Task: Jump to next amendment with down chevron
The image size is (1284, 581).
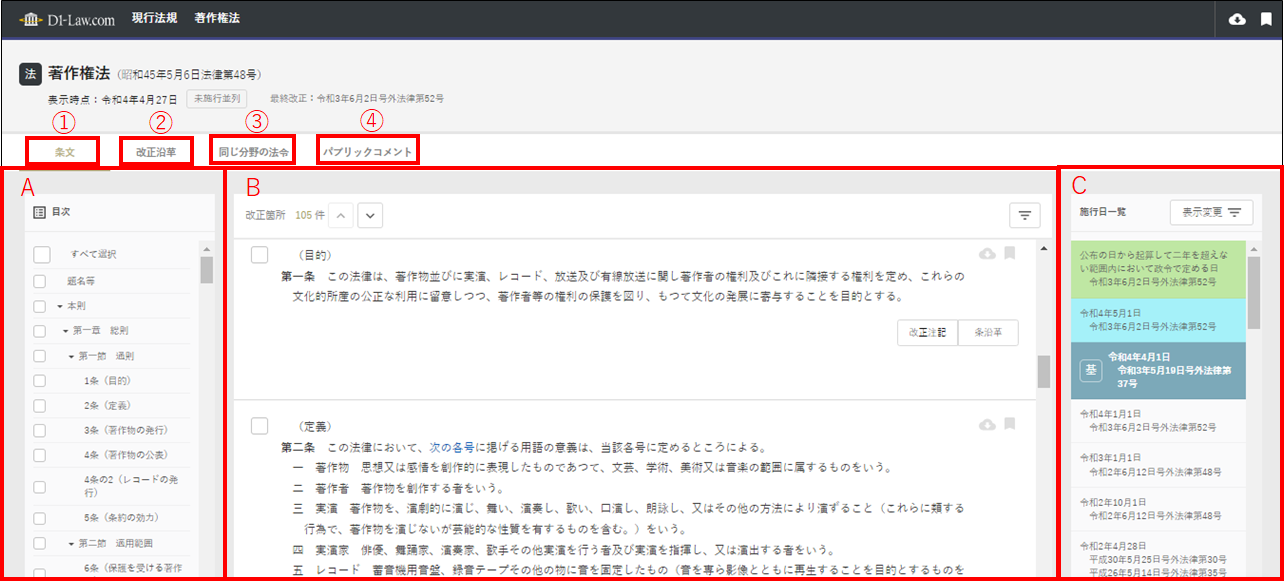Action: coord(369,215)
